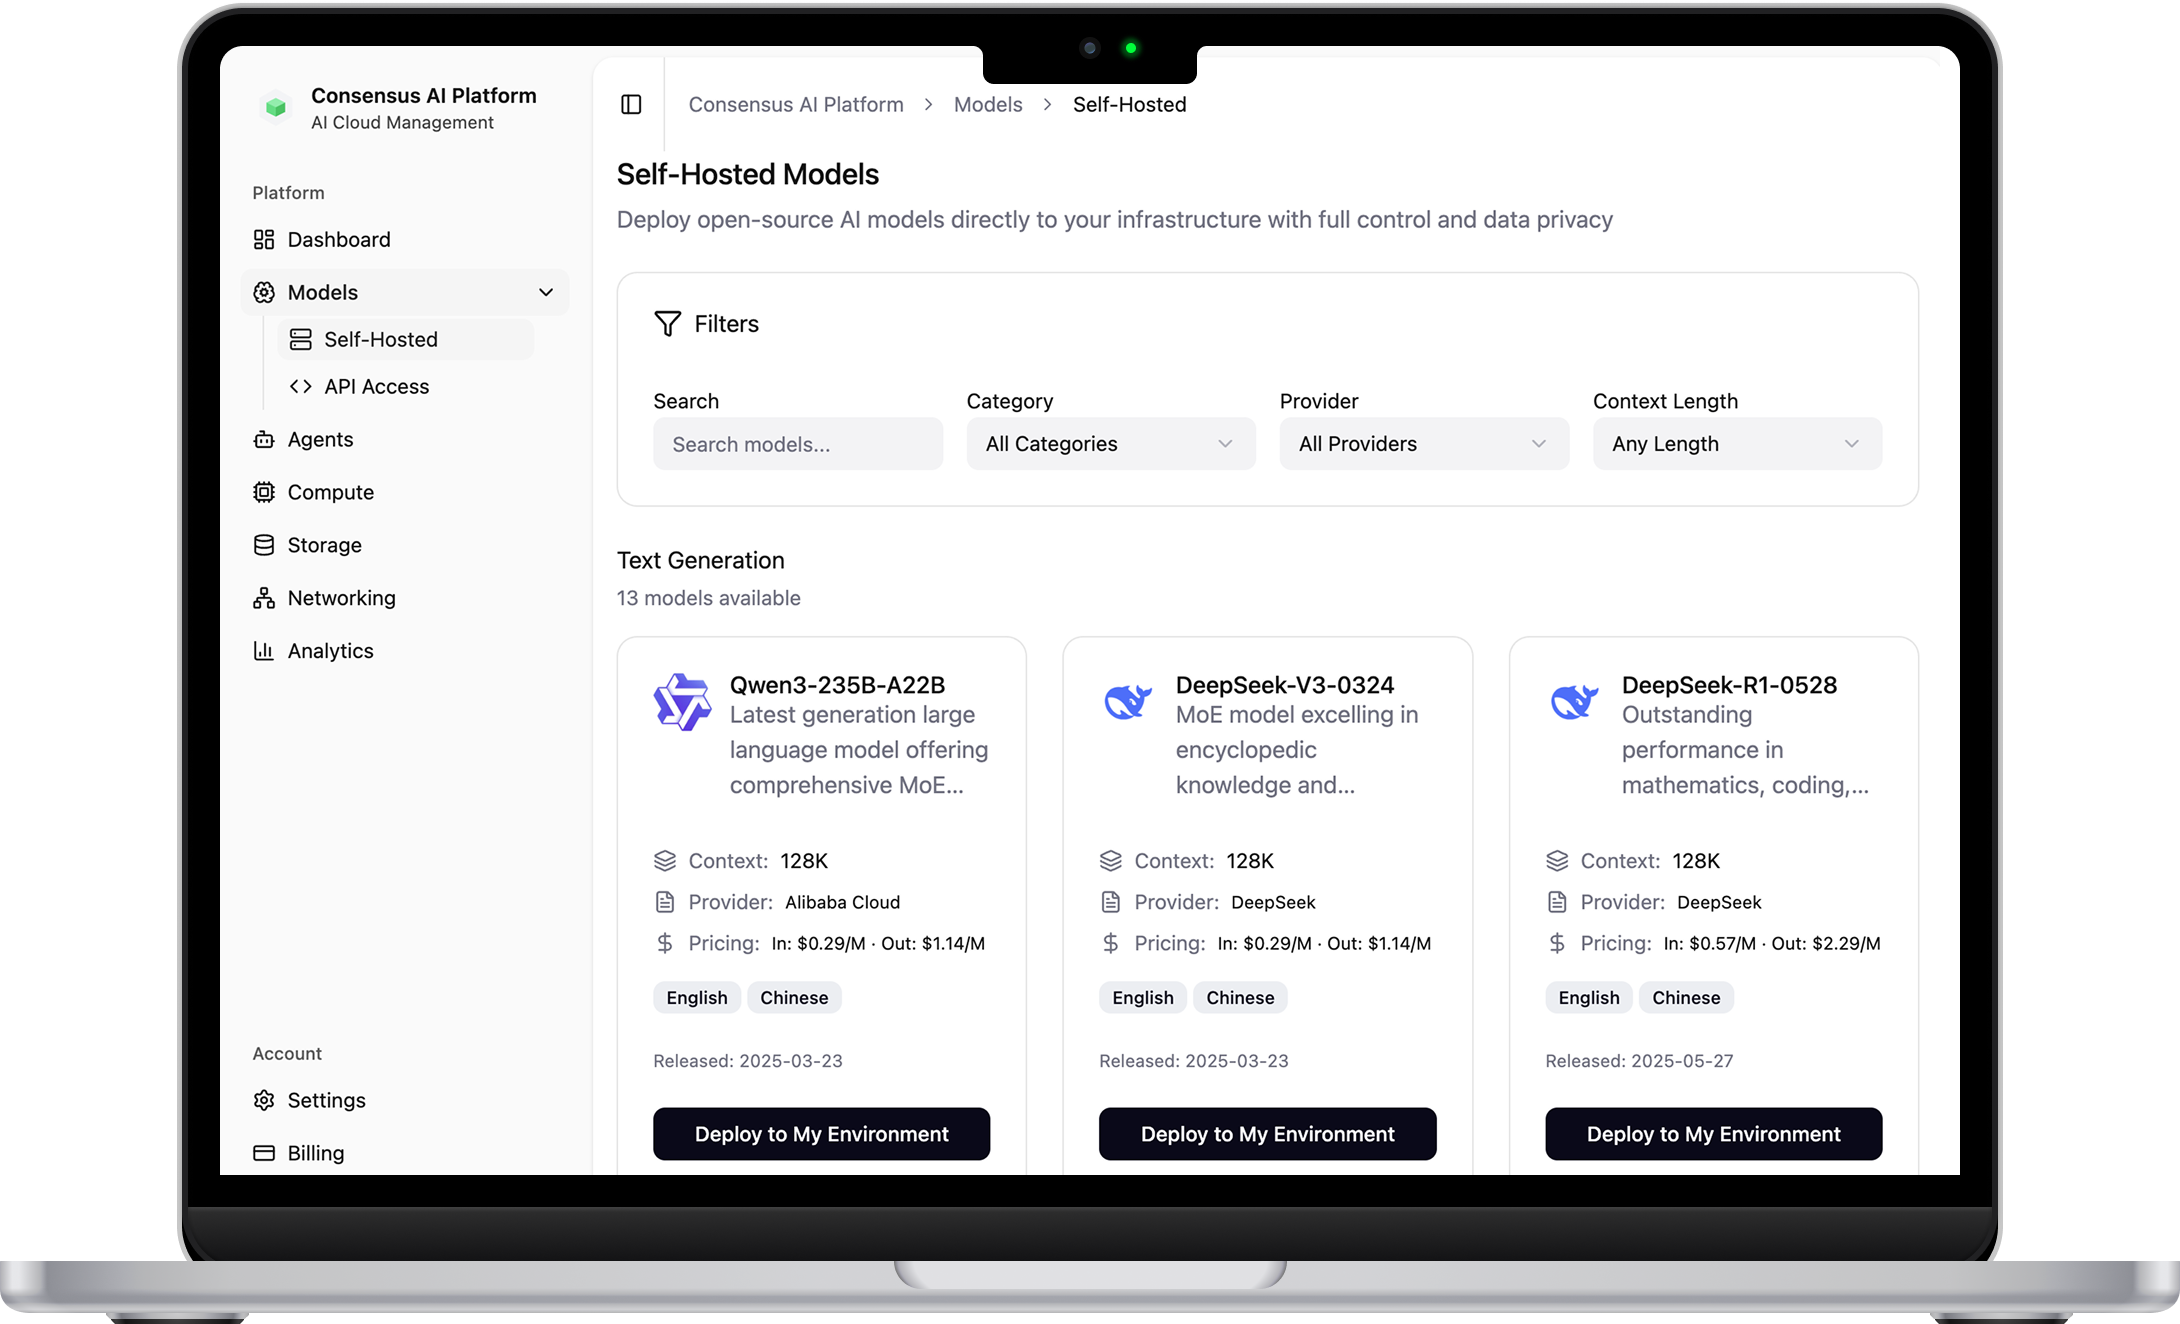Deploy Qwen3-235B-A22B to my environment
This screenshot has width=2180, height=1324.
(x=821, y=1134)
